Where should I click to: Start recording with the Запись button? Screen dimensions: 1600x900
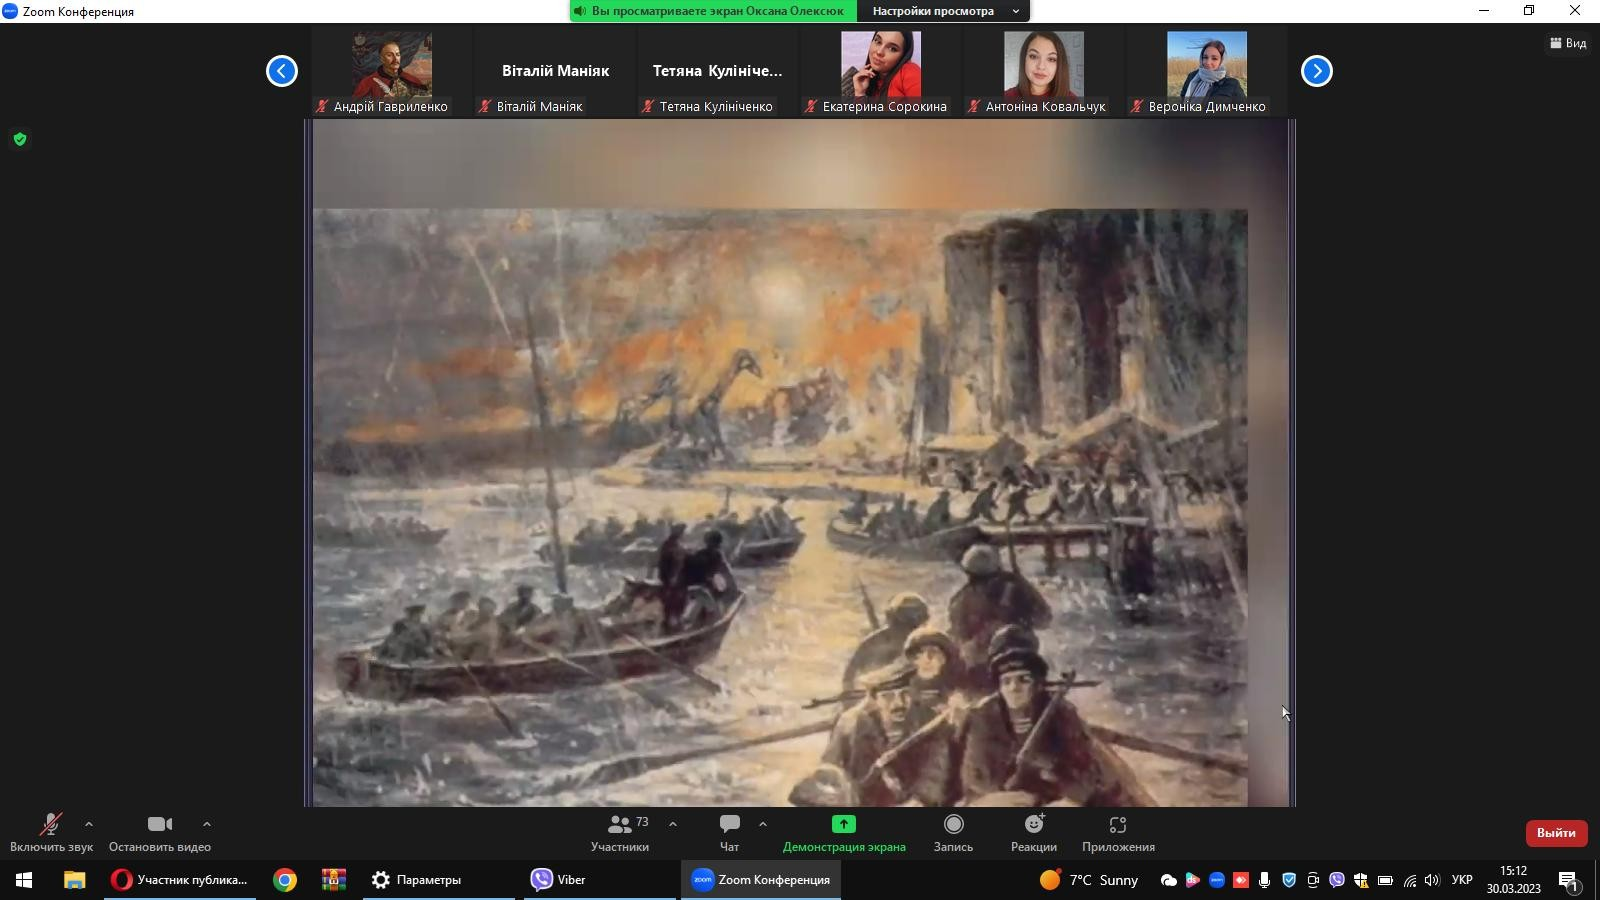click(x=953, y=833)
